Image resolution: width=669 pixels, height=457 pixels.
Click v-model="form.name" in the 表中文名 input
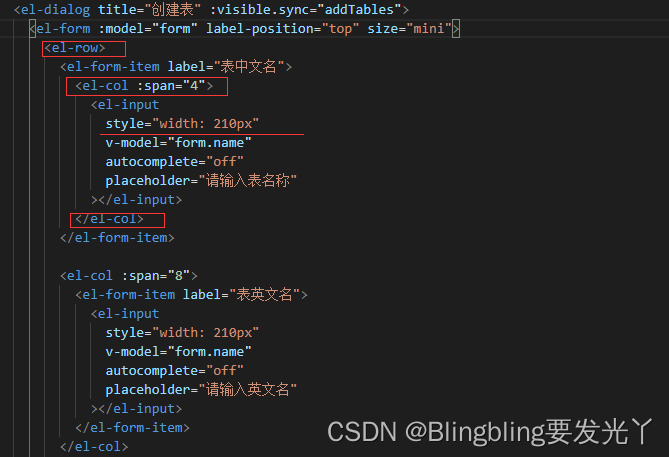pos(178,143)
